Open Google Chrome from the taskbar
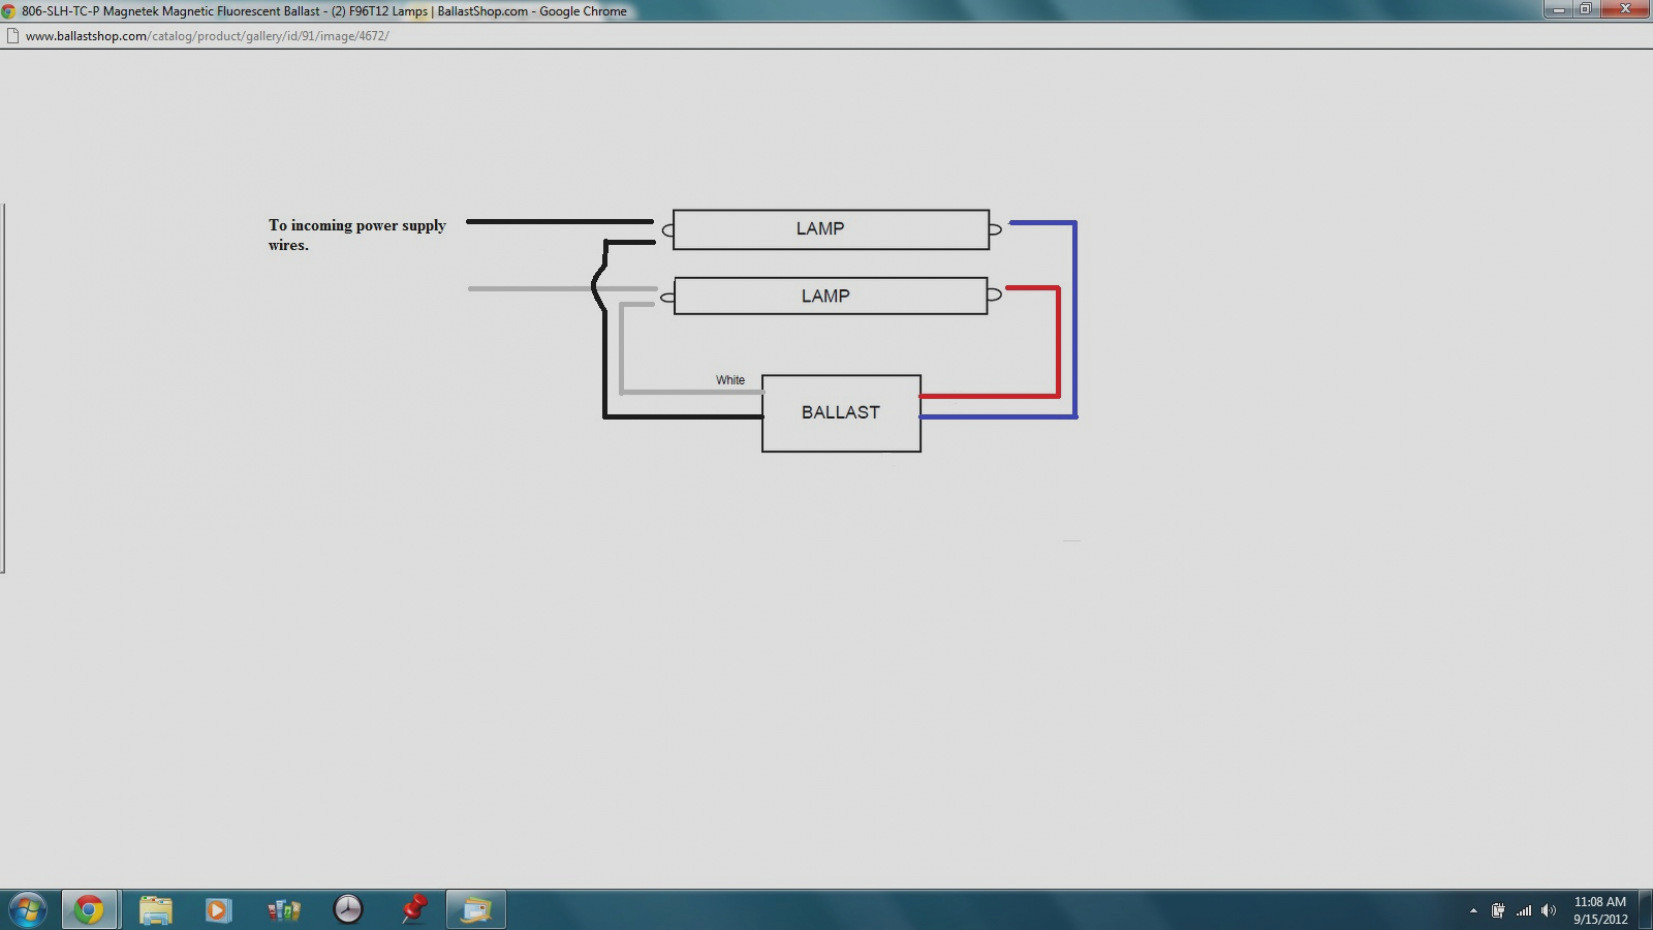Image resolution: width=1653 pixels, height=930 pixels. click(x=89, y=910)
